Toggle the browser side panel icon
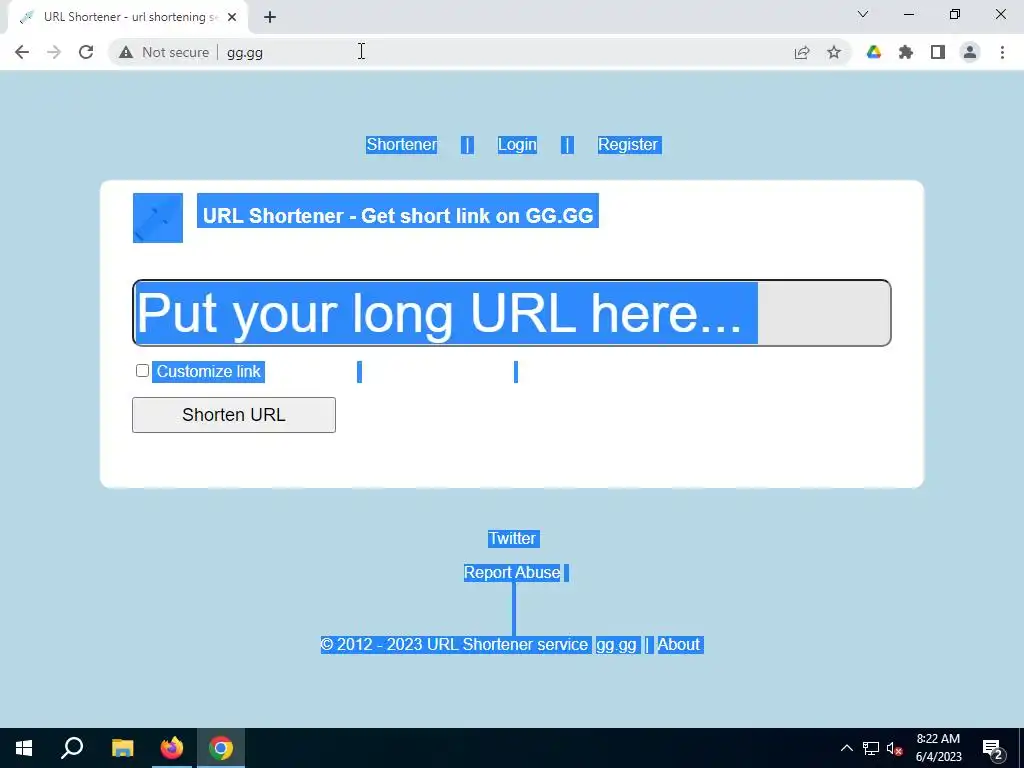Viewport: 1024px width, 768px height. [938, 52]
